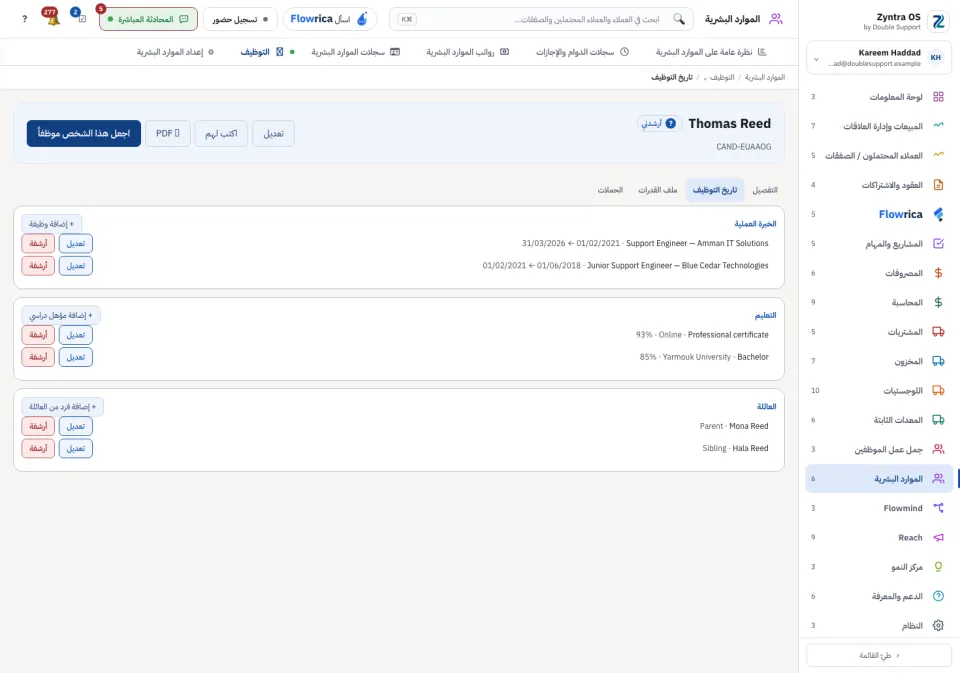The width and height of the screenshot is (960, 673).
Task: Click the المبيعات وإدارة العلاقات sidebar icon
Action: pos(938,126)
